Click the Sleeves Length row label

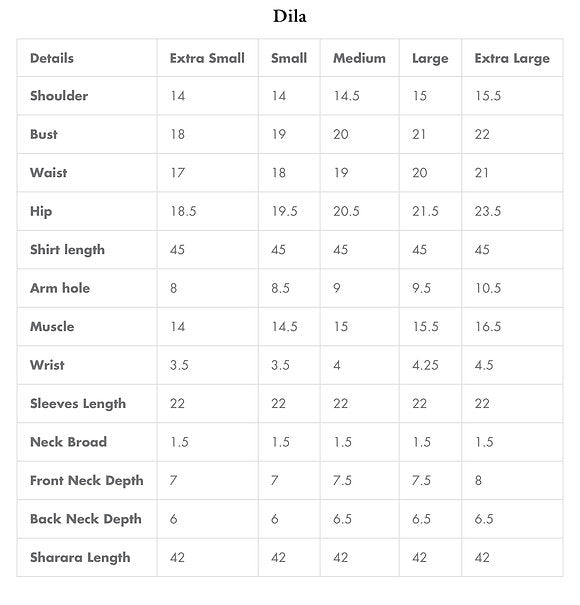click(x=78, y=404)
